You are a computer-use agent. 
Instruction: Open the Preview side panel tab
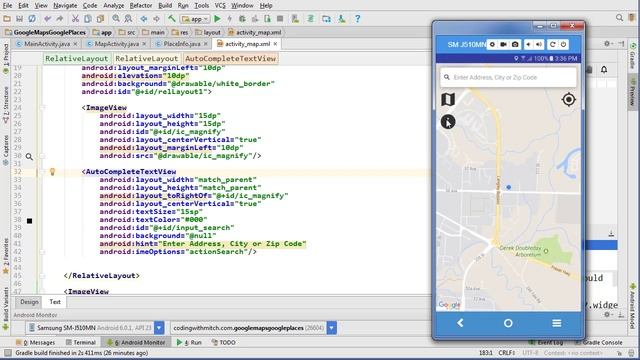(x=633, y=91)
